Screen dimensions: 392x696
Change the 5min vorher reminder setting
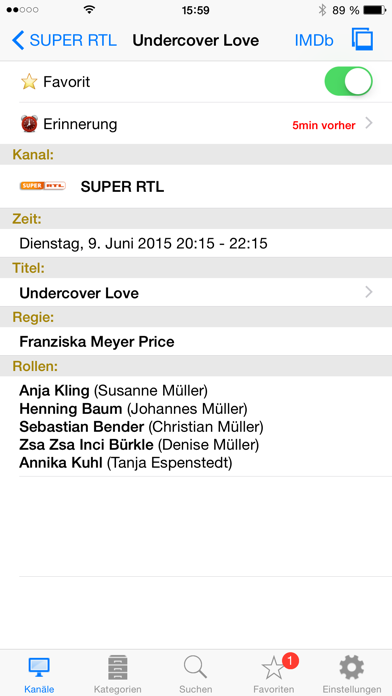(324, 126)
